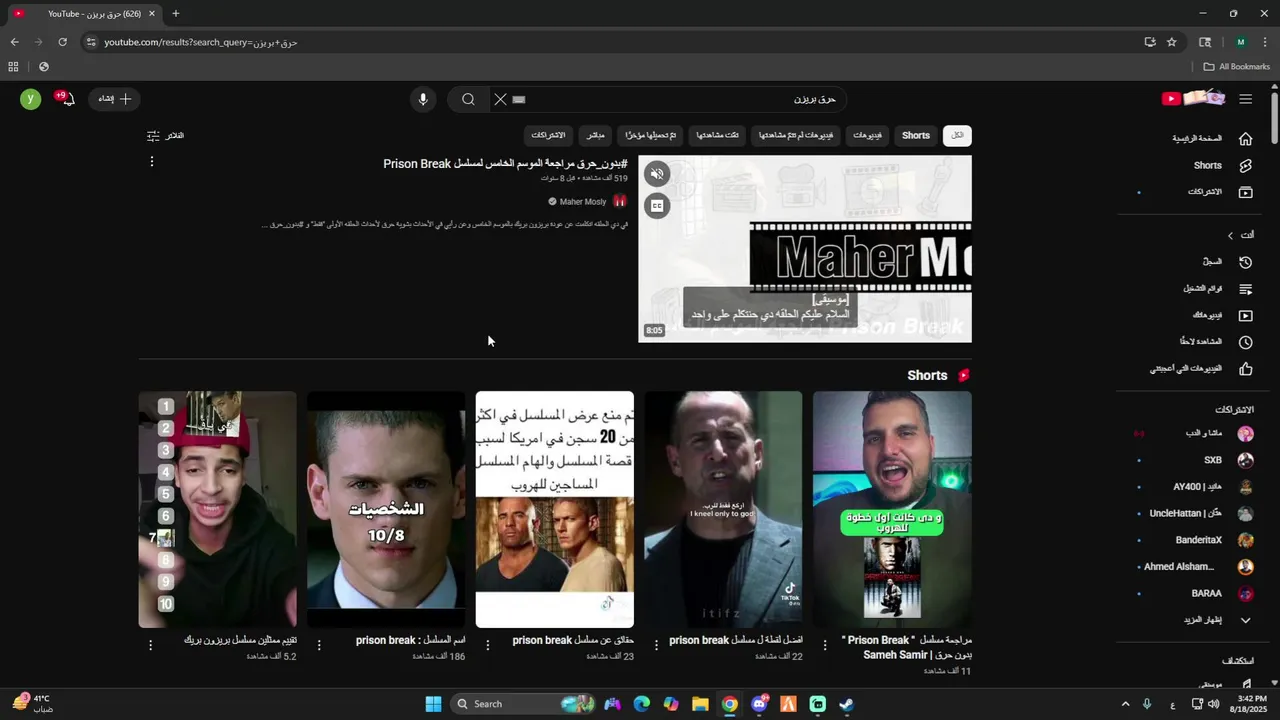Open Windows Start menu
The height and width of the screenshot is (720, 1280).
click(x=433, y=704)
